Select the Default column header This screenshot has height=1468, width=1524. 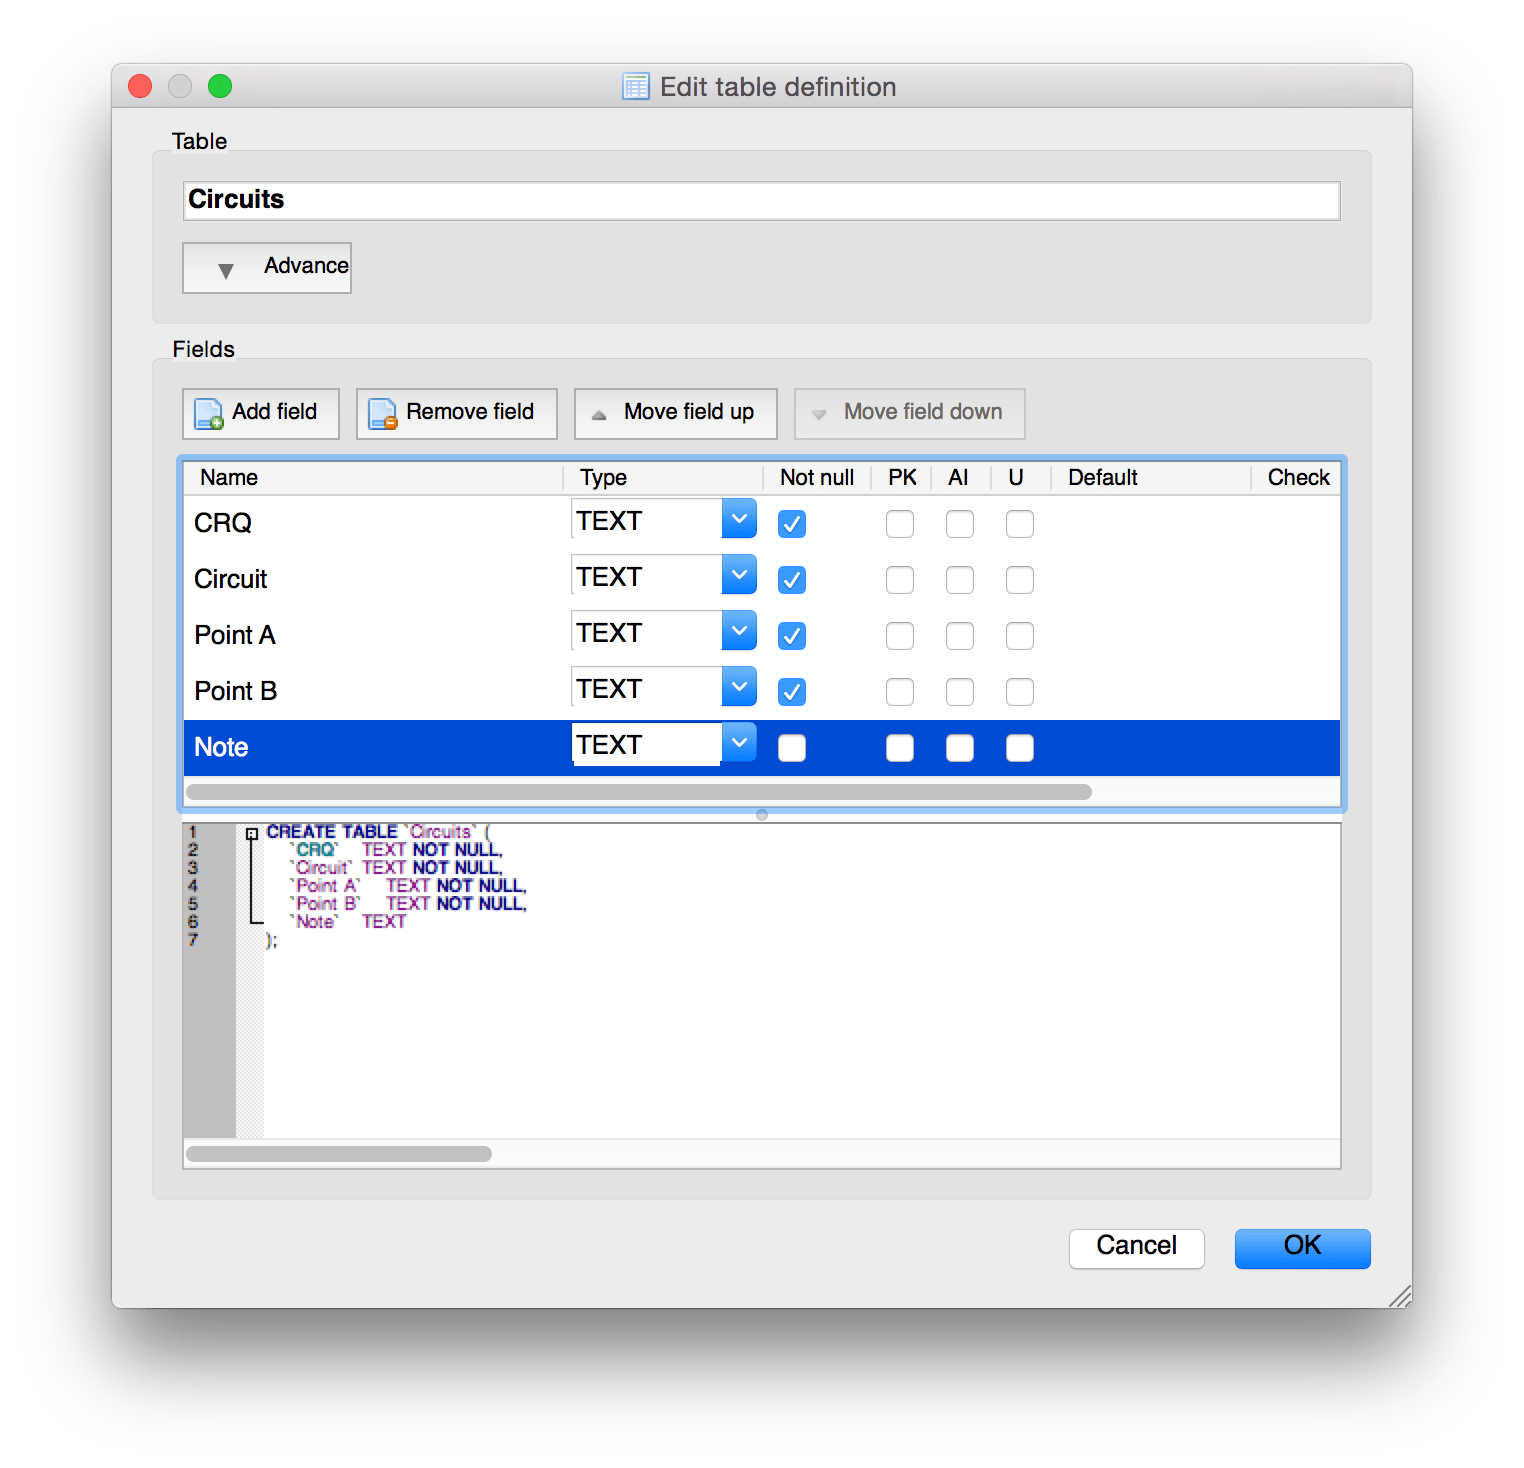tap(1102, 477)
